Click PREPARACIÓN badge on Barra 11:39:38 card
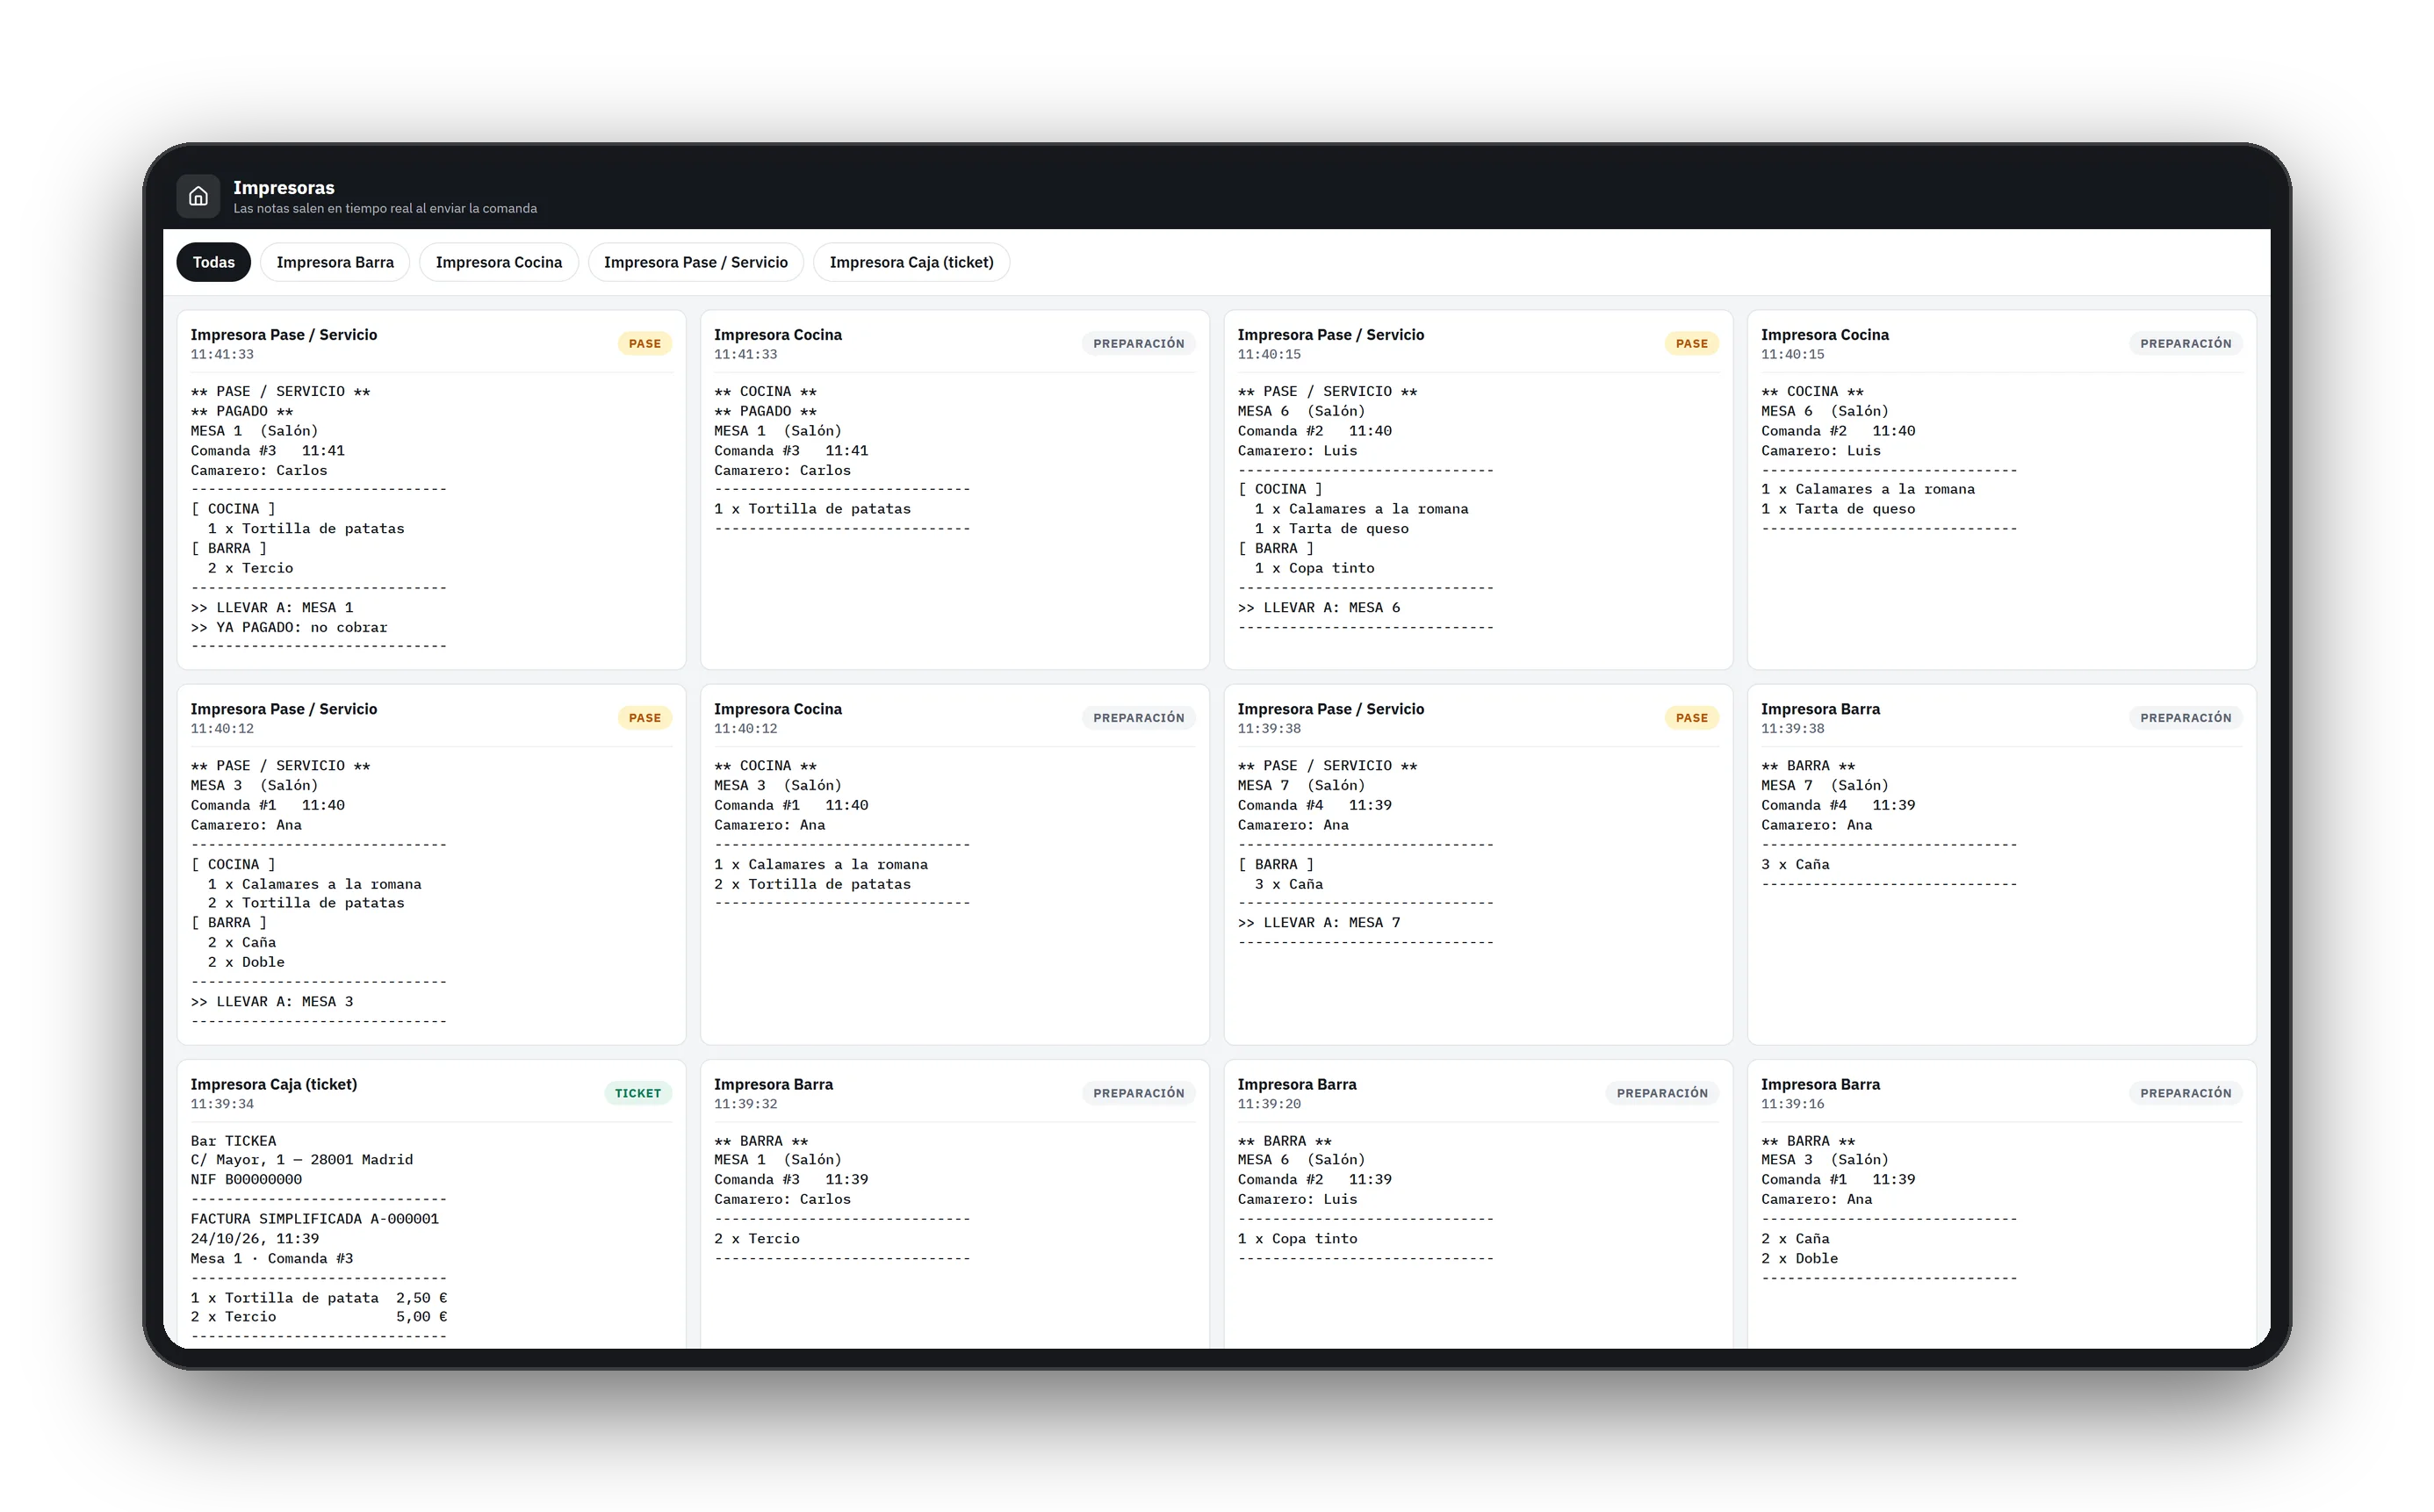This screenshot has width=2434, height=1512. [x=2186, y=718]
